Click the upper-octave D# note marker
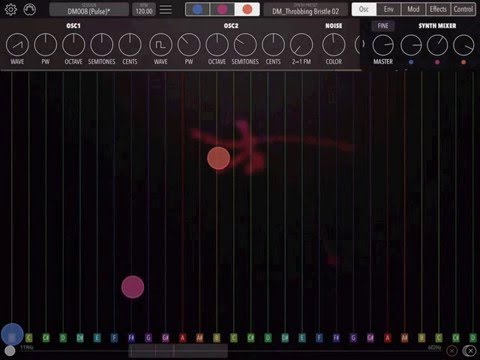This screenshot has width=480, height=360. point(285,338)
